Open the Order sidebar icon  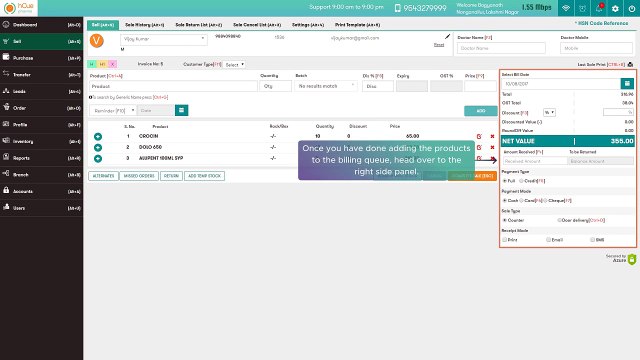pos(6,107)
